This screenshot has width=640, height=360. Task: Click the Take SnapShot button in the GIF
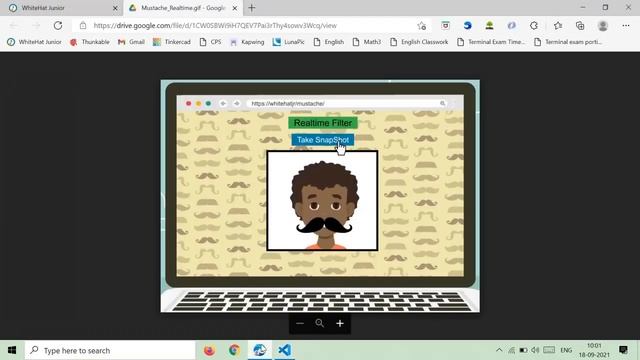point(322,140)
